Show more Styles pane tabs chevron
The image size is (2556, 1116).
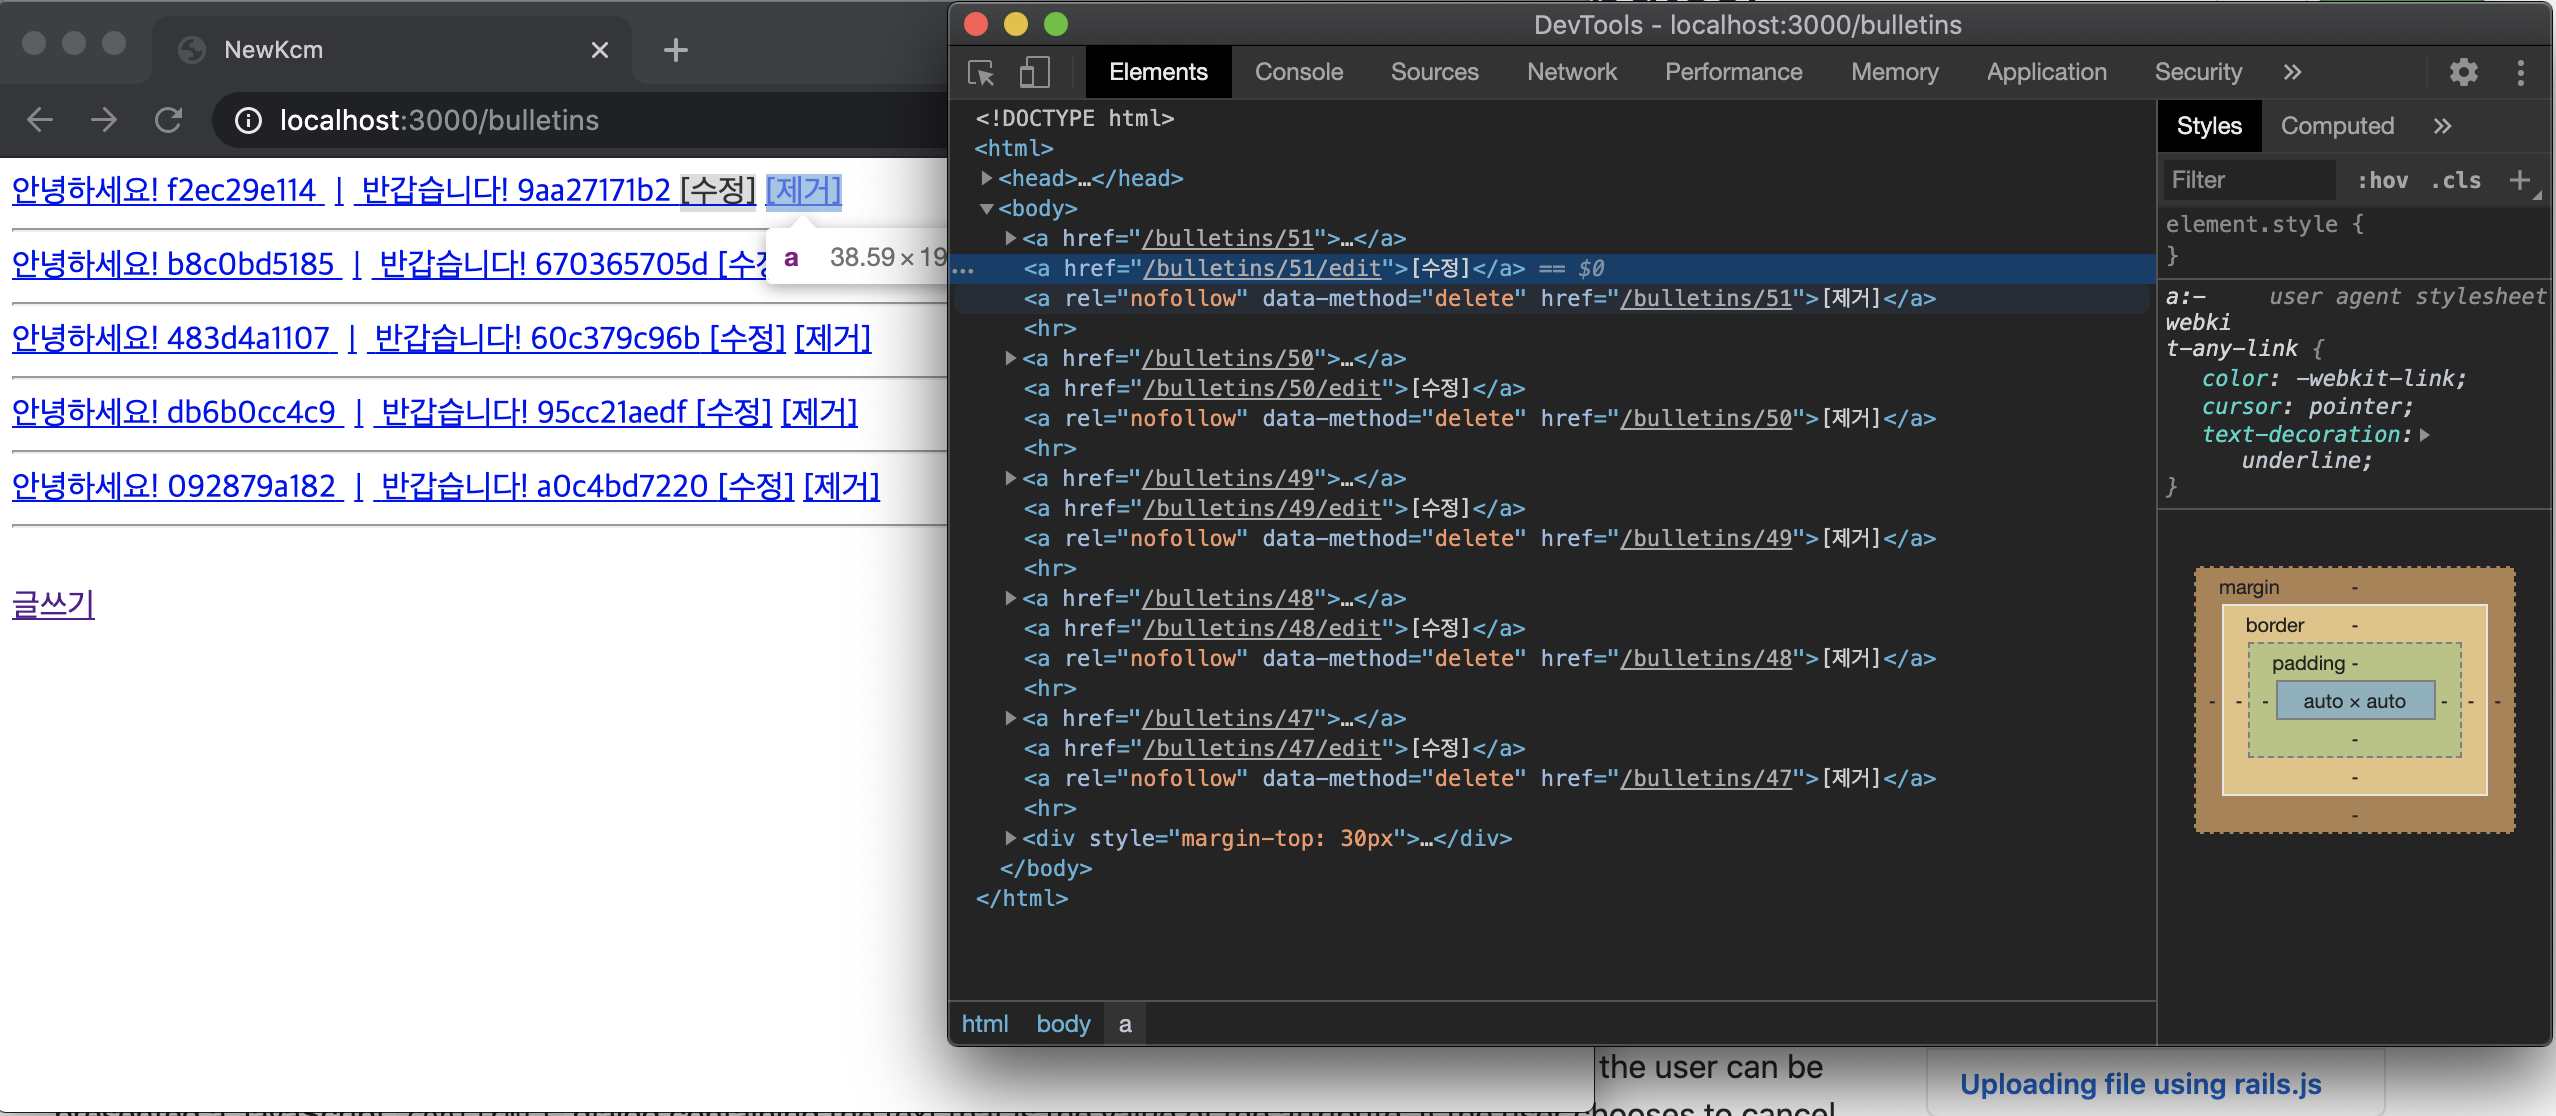pyautogui.click(x=2442, y=126)
